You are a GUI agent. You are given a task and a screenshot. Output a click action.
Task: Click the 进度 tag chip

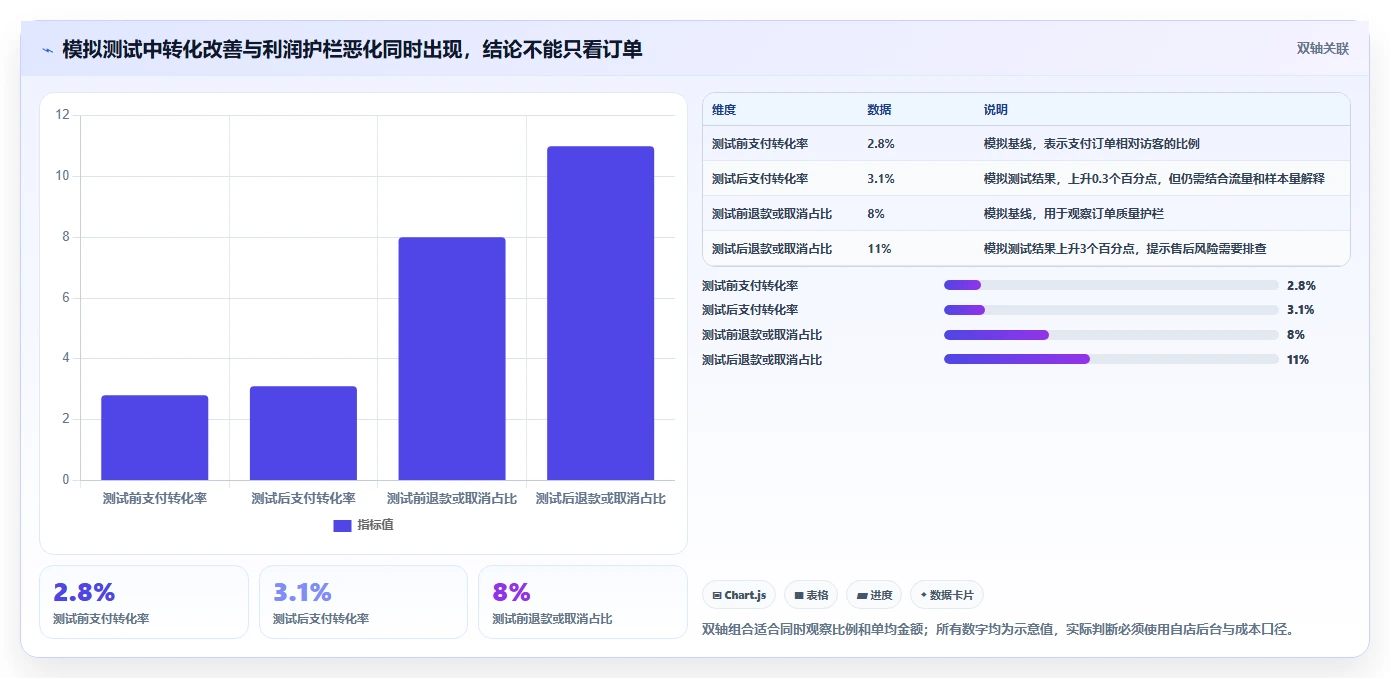coord(874,595)
